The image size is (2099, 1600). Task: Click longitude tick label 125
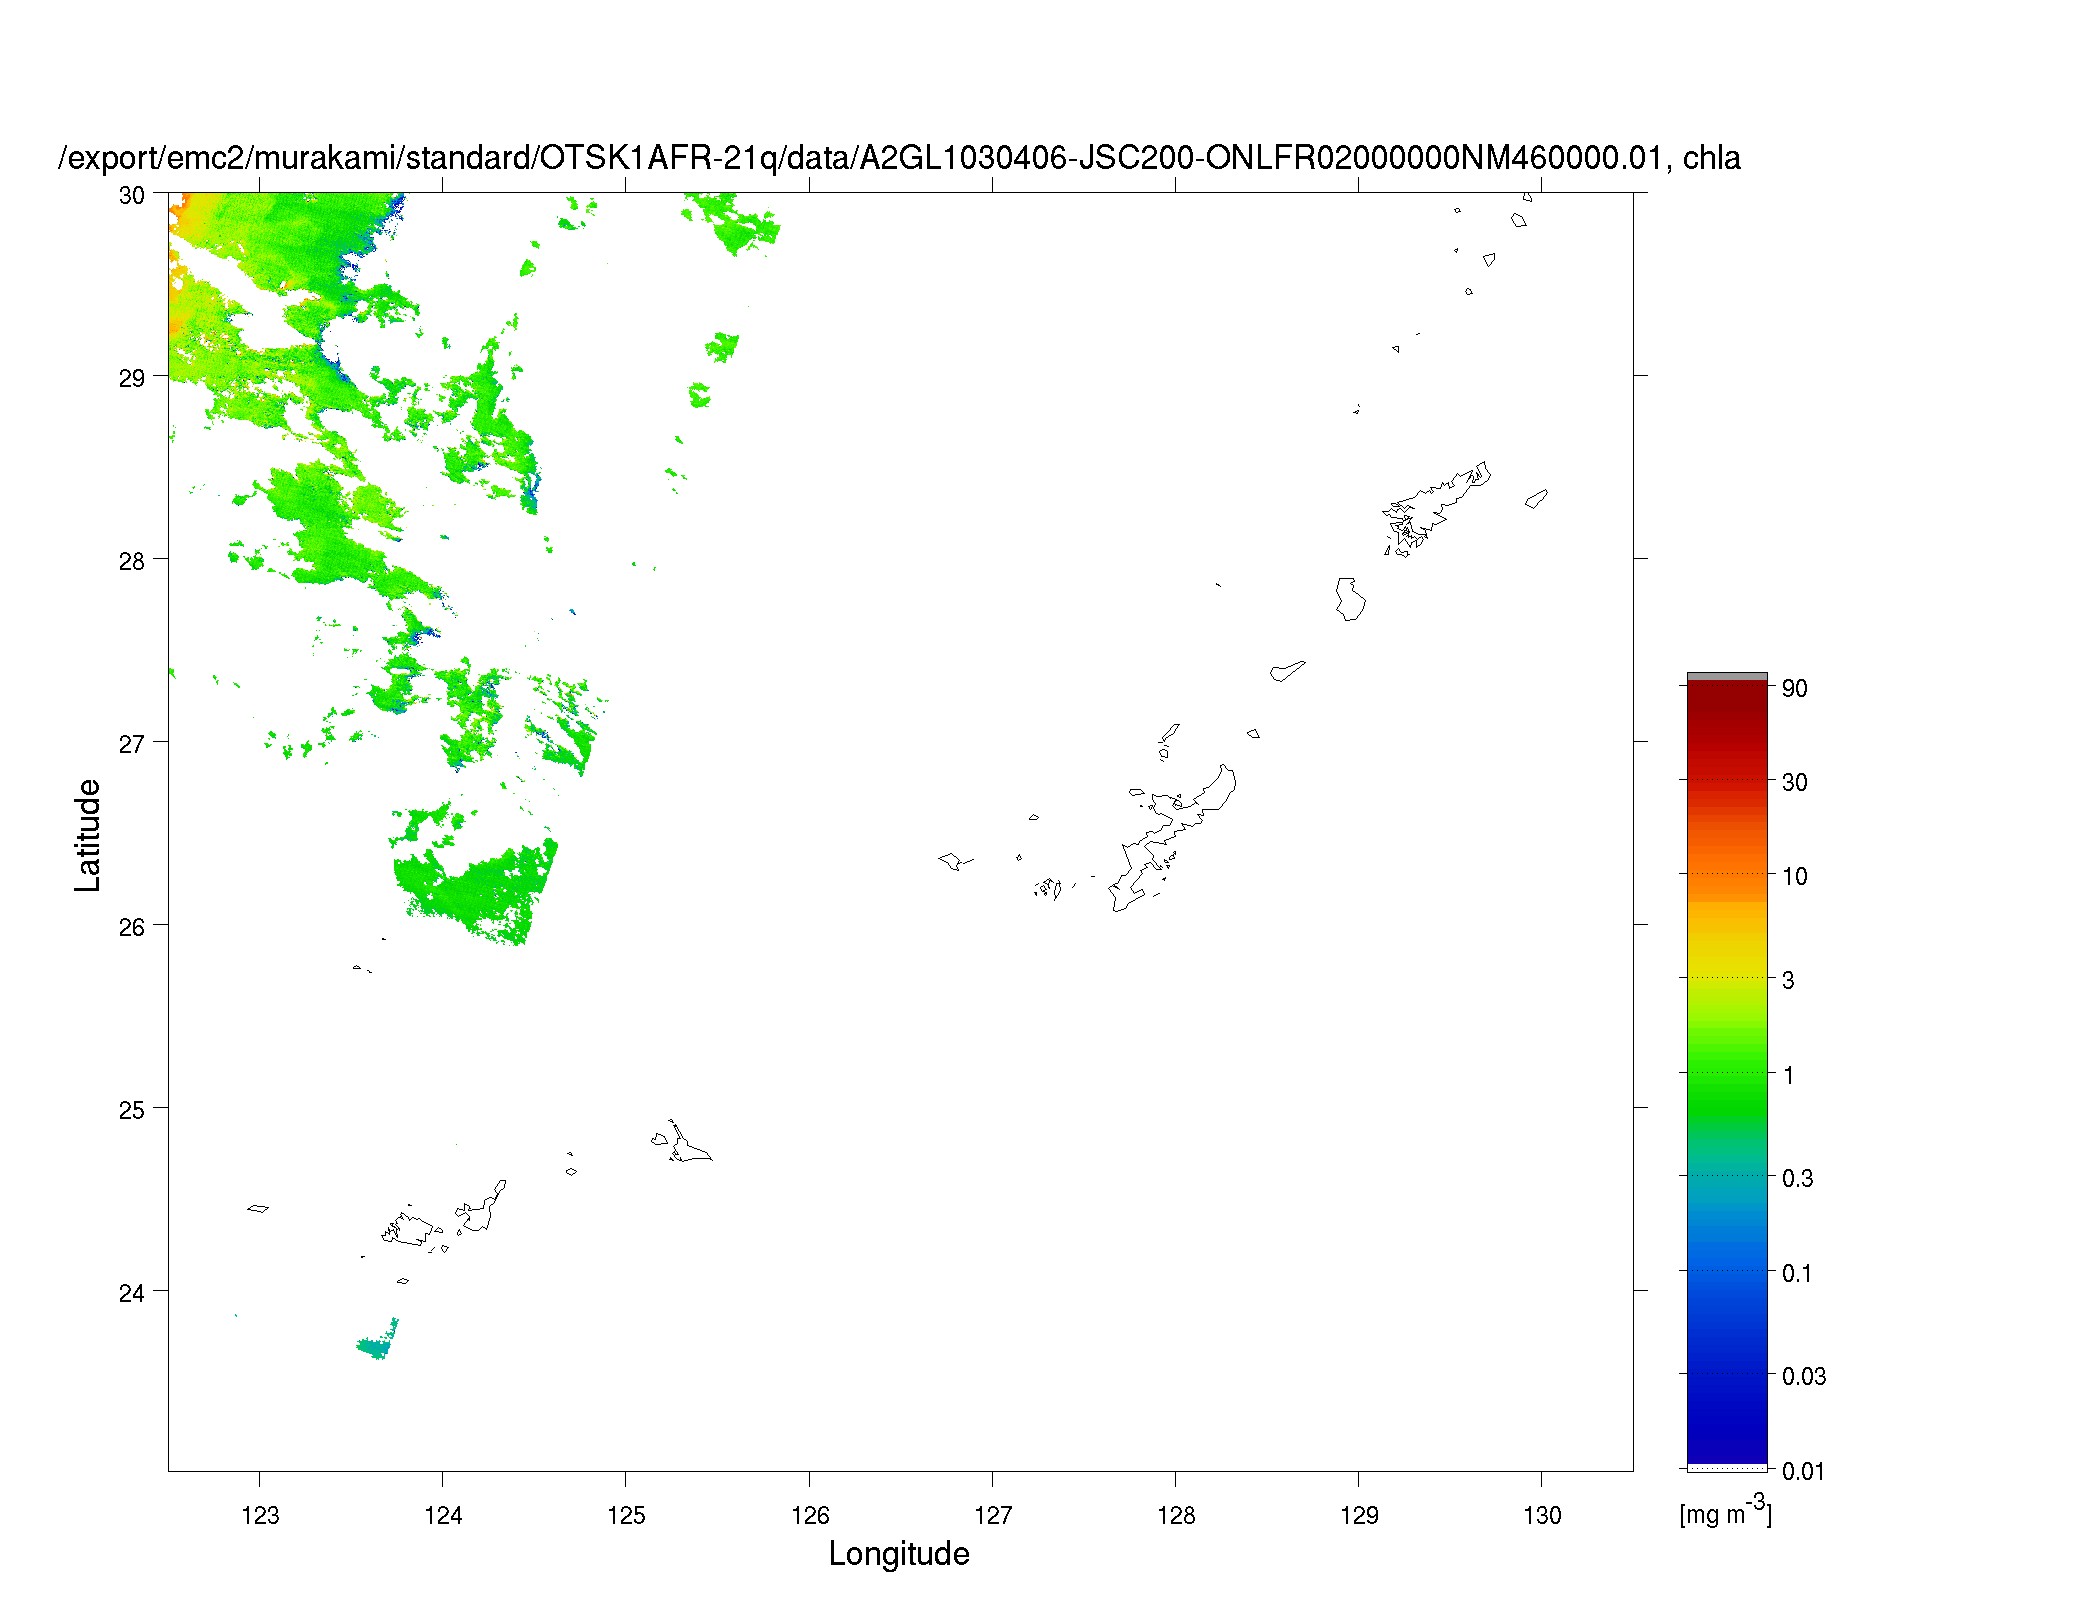tap(626, 1515)
